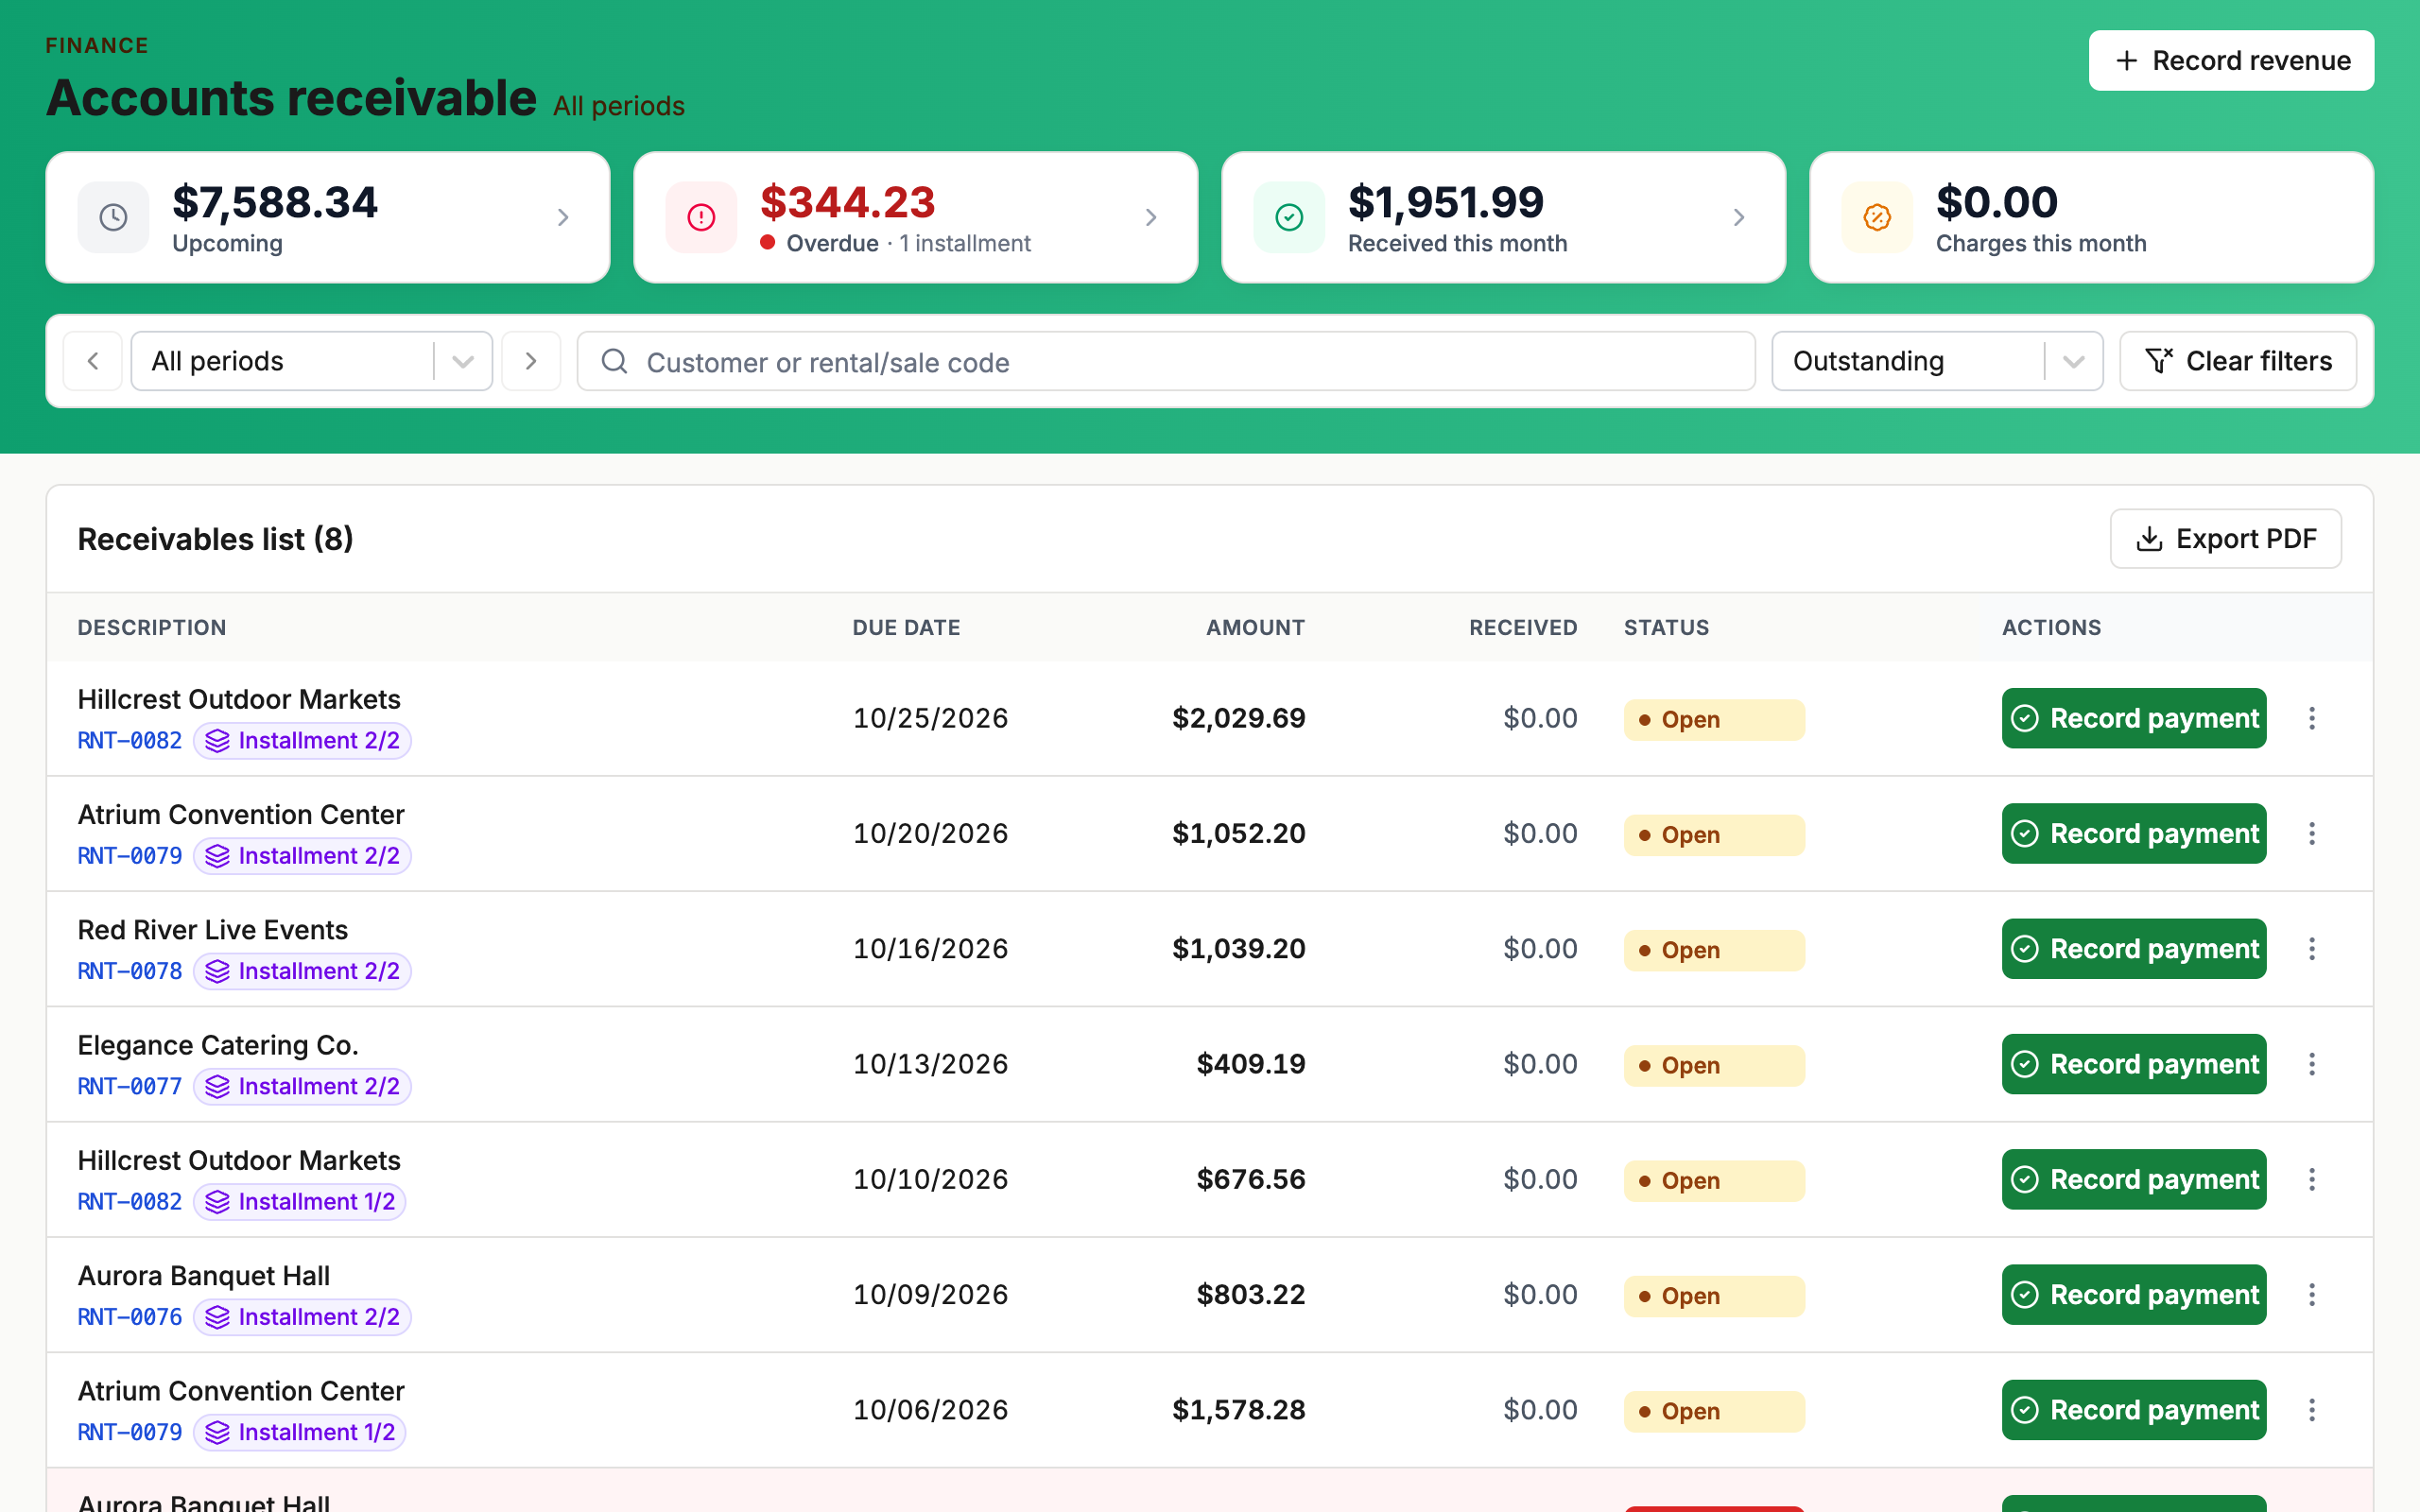Click the green Received this month checkmark icon
This screenshot has height=1512, width=2420.
[x=1289, y=217]
